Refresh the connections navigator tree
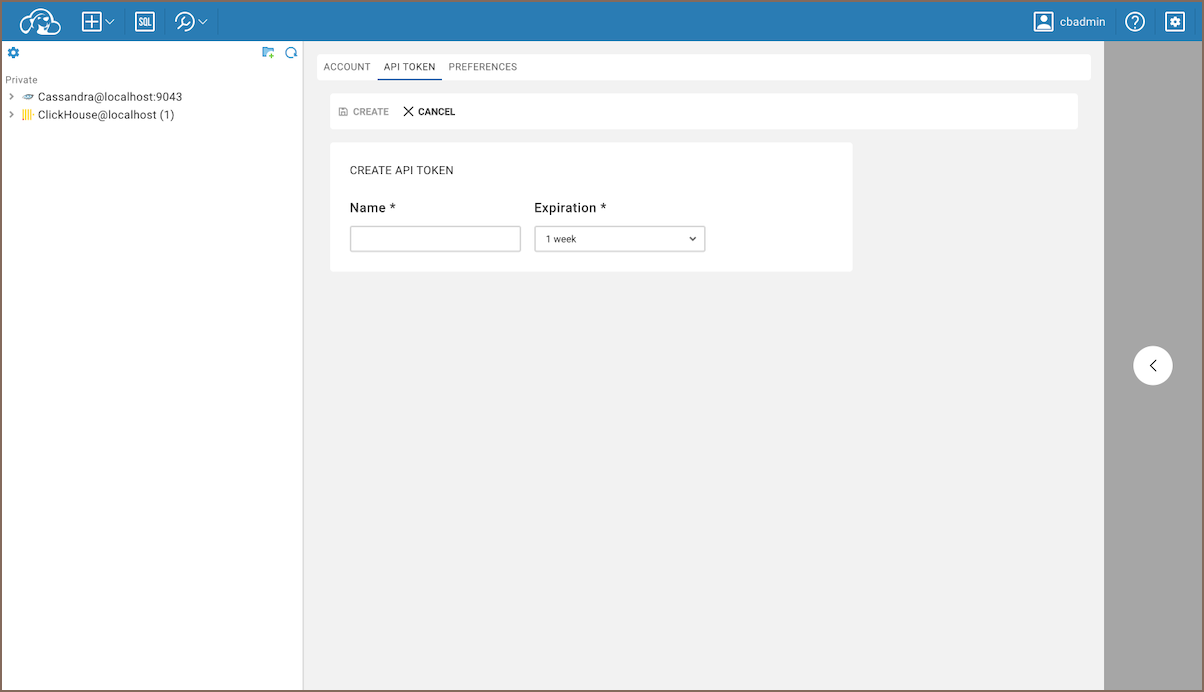This screenshot has height=692, width=1204. point(291,53)
